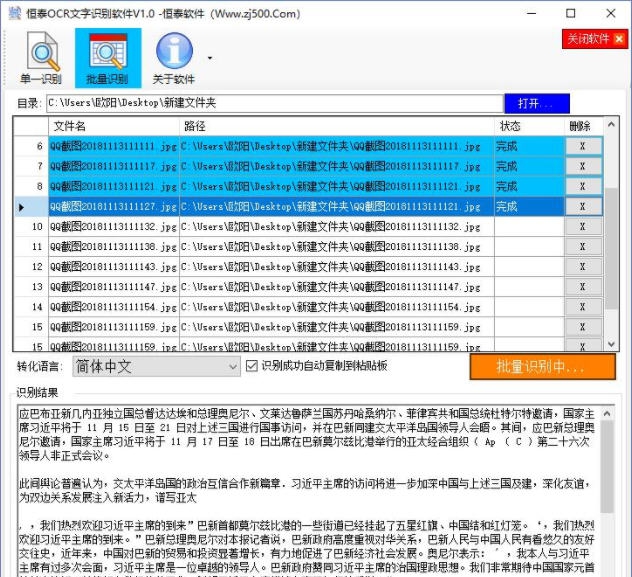Select the 单一识别 single recognition tool
The image size is (632, 577).
point(40,58)
